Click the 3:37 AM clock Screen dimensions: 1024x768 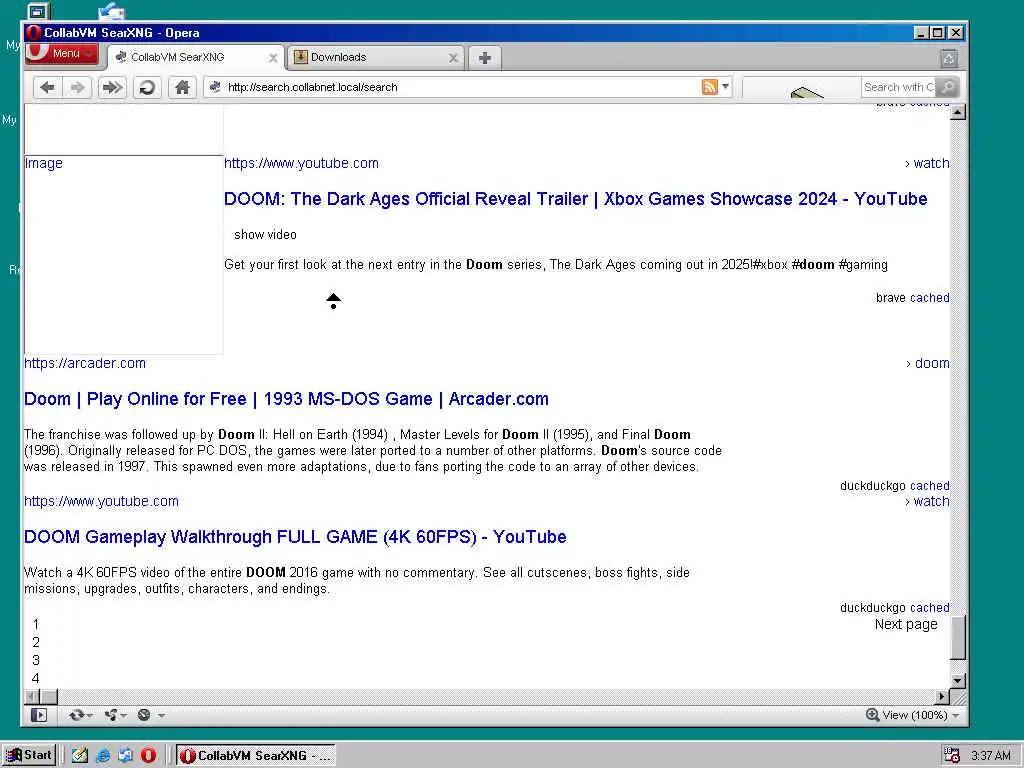[x=991, y=756]
